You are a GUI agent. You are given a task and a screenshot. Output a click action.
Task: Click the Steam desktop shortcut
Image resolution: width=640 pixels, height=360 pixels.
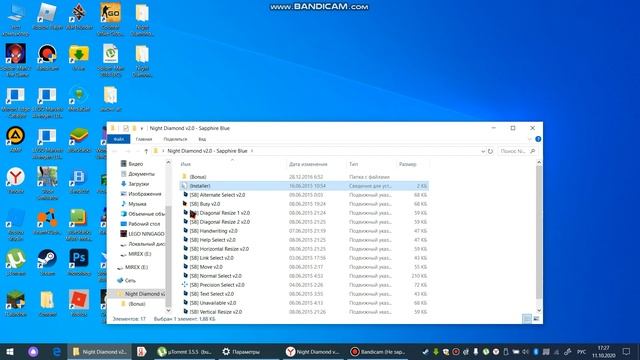[47, 262]
